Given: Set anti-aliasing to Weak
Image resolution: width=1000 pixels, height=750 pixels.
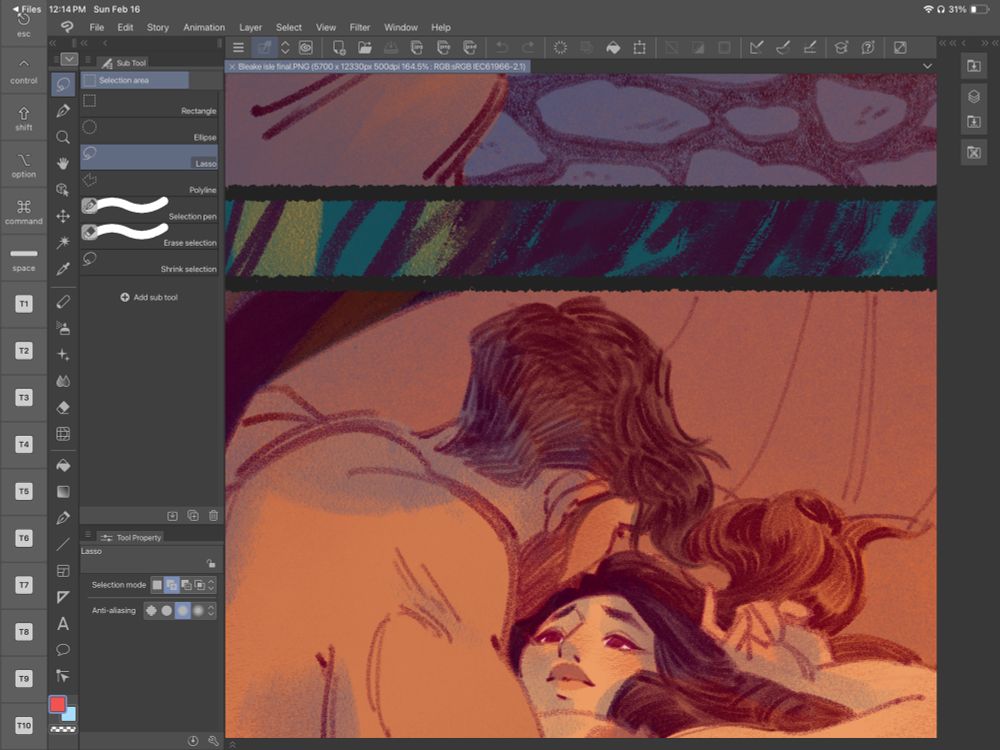Looking at the screenshot, I should 166,610.
